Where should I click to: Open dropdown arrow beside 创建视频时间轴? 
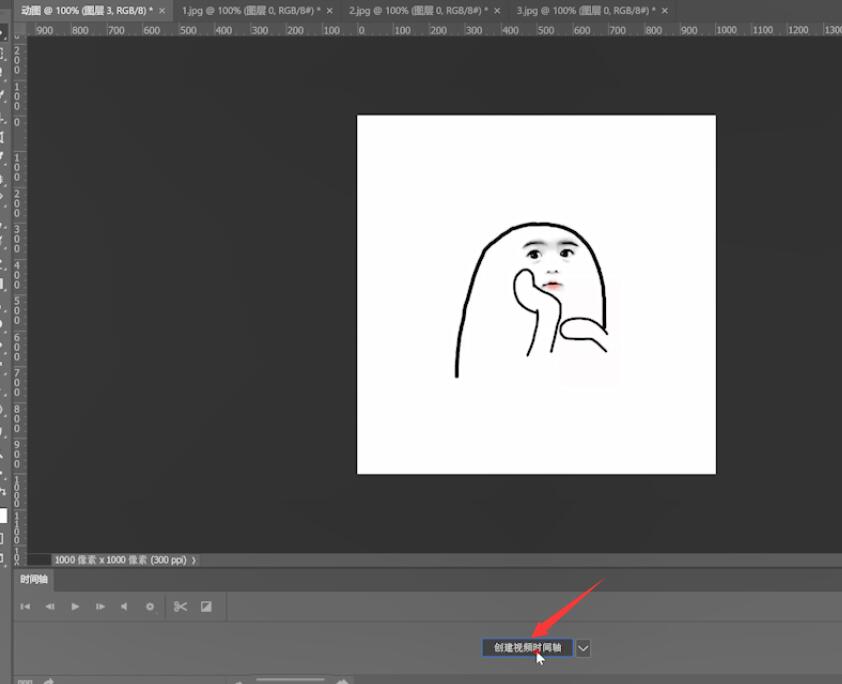click(583, 648)
